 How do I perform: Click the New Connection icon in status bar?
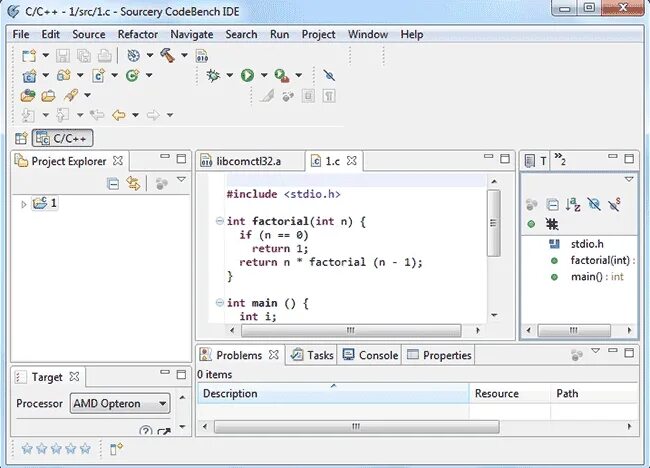pos(116,449)
